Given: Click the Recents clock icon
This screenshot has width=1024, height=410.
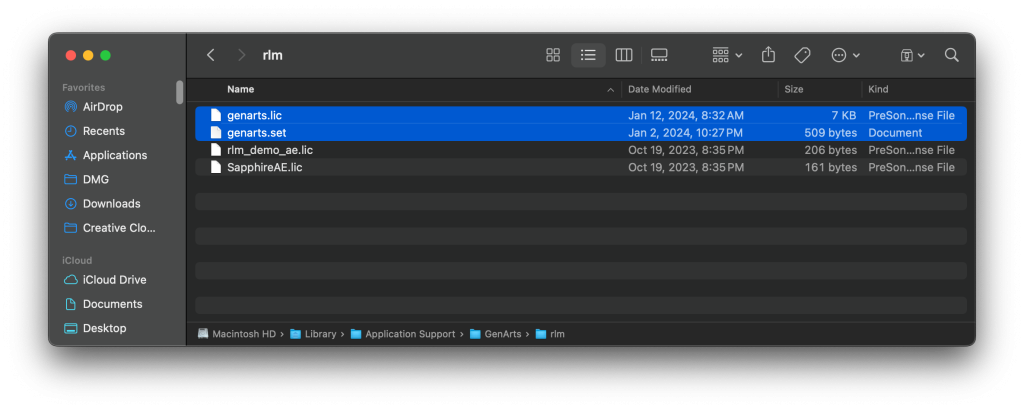Looking at the screenshot, I should coord(71,131).
